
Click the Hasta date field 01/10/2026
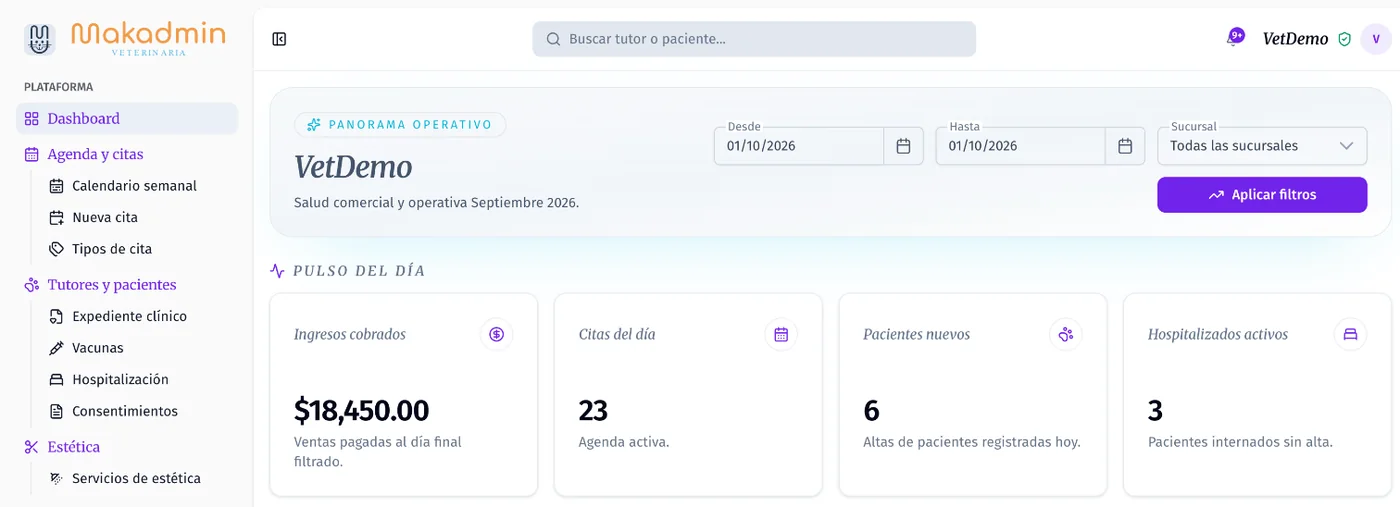pos(1021,146)
